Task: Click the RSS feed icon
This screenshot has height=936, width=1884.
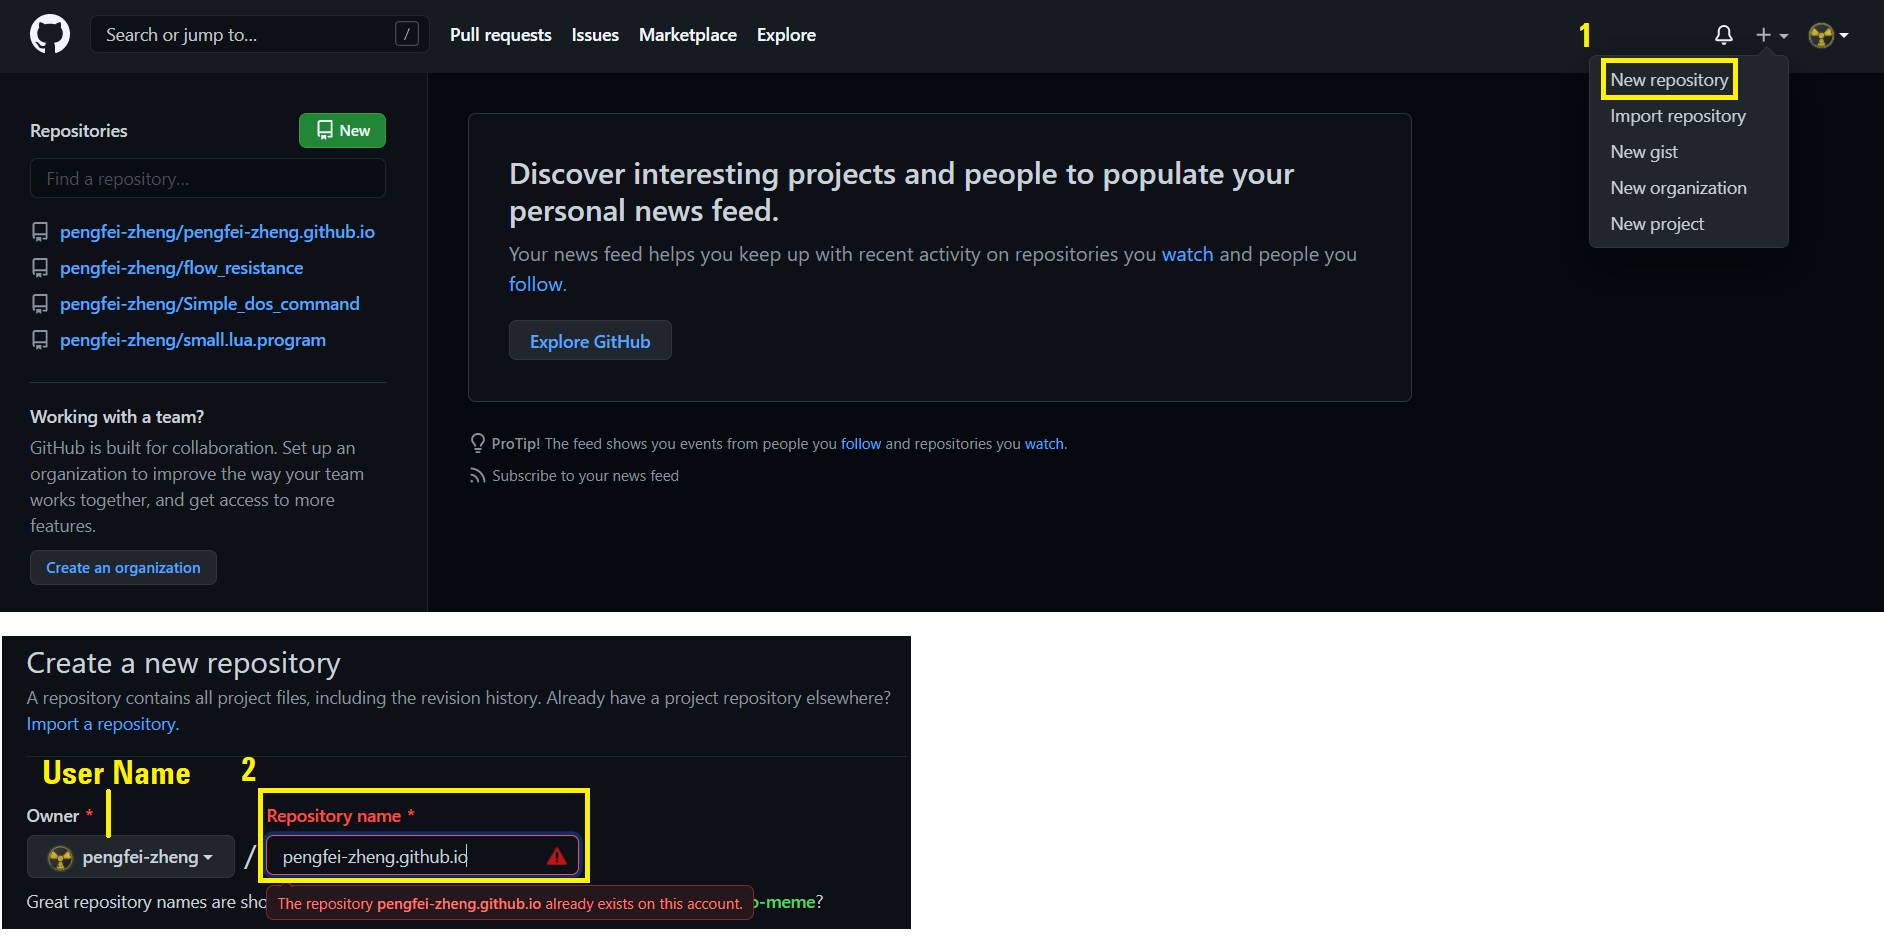Action: pyautogui.click(x=477, y=476)
